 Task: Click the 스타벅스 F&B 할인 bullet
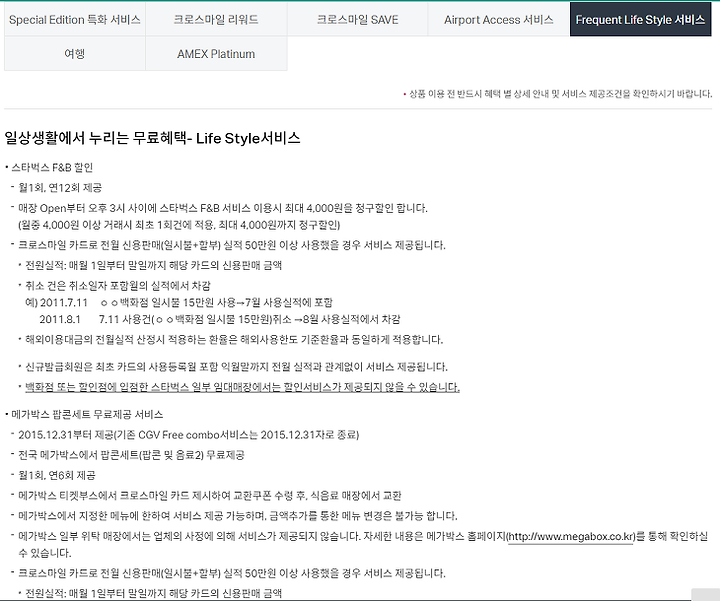tap(52, 168)
